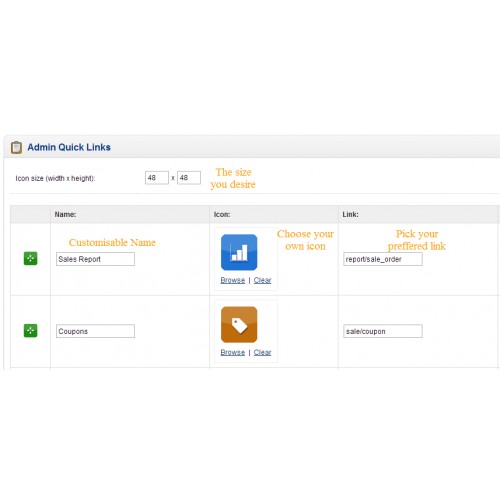Click the blue Sales Report chart icon
The height and width of the screenshot is (500, 500).
coord(239,252)
